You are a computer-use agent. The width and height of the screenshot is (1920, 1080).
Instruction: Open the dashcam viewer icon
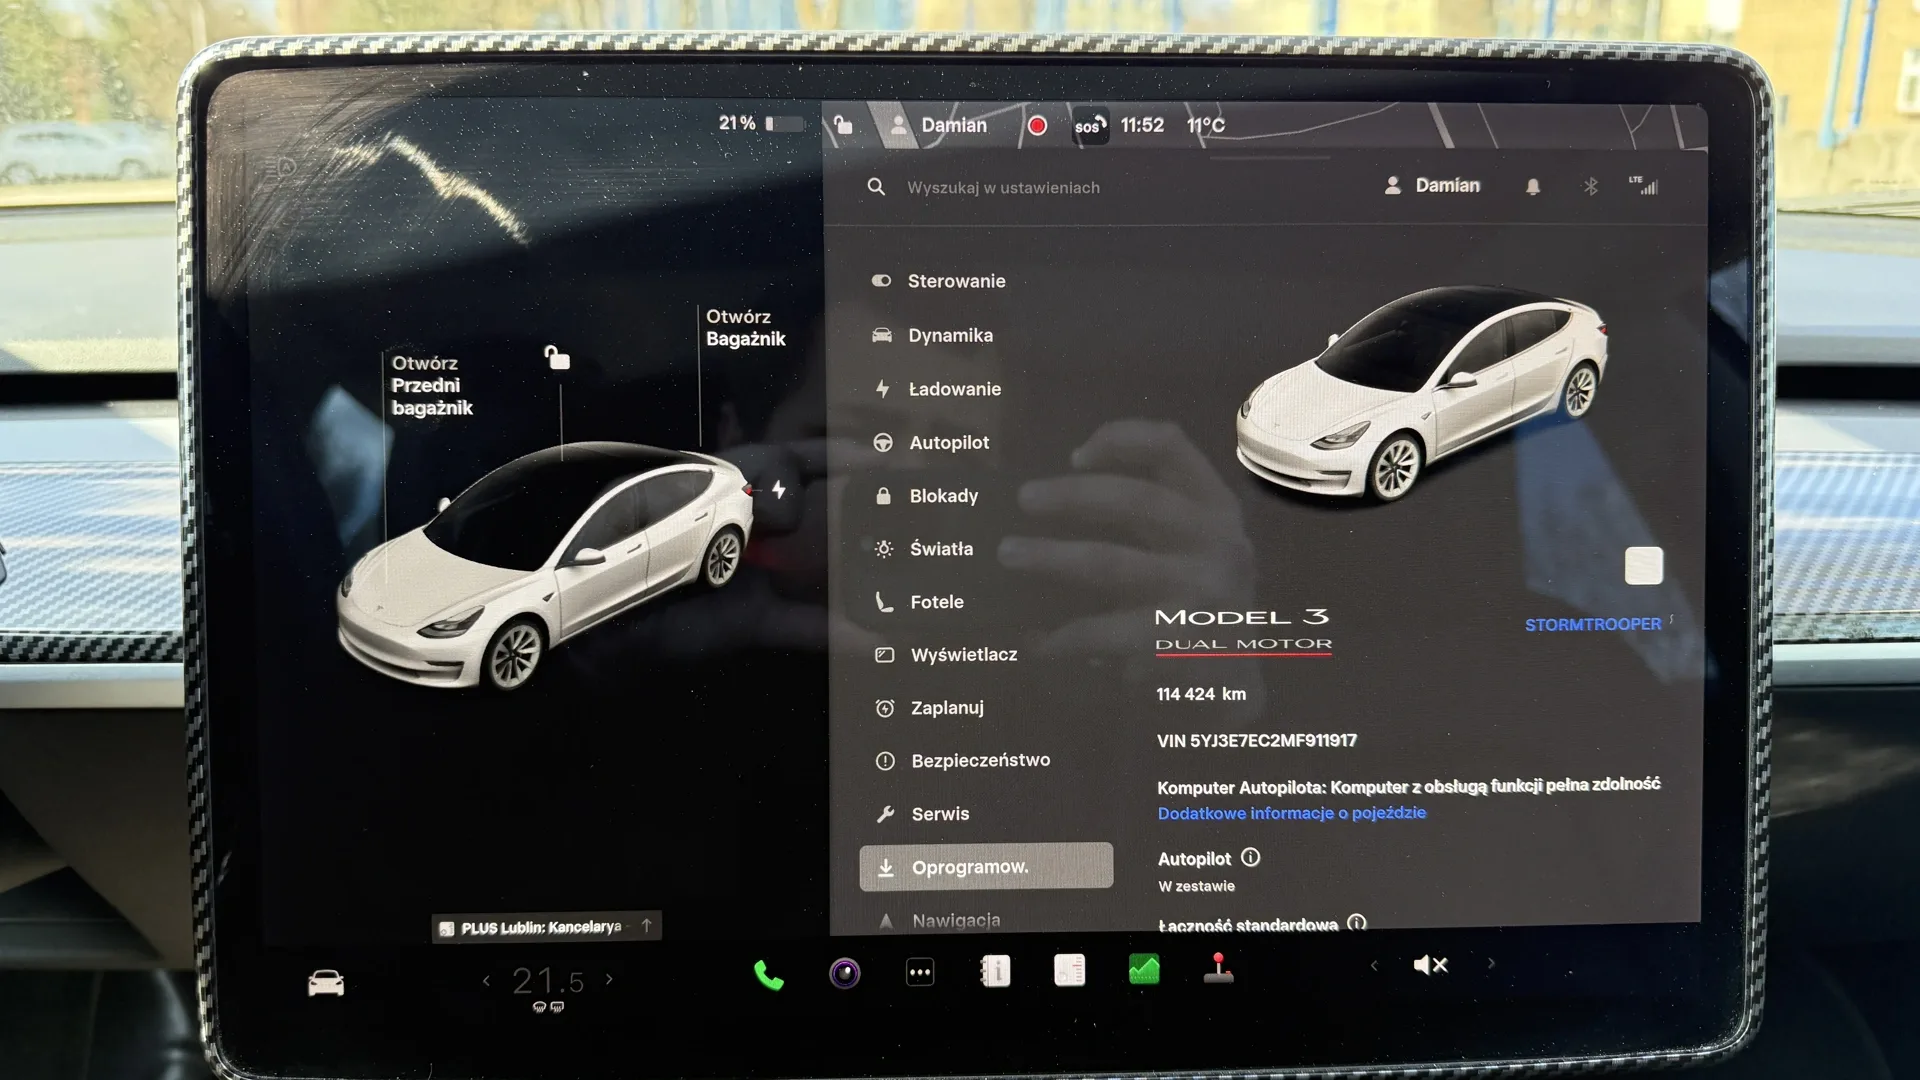pos(847,971)
